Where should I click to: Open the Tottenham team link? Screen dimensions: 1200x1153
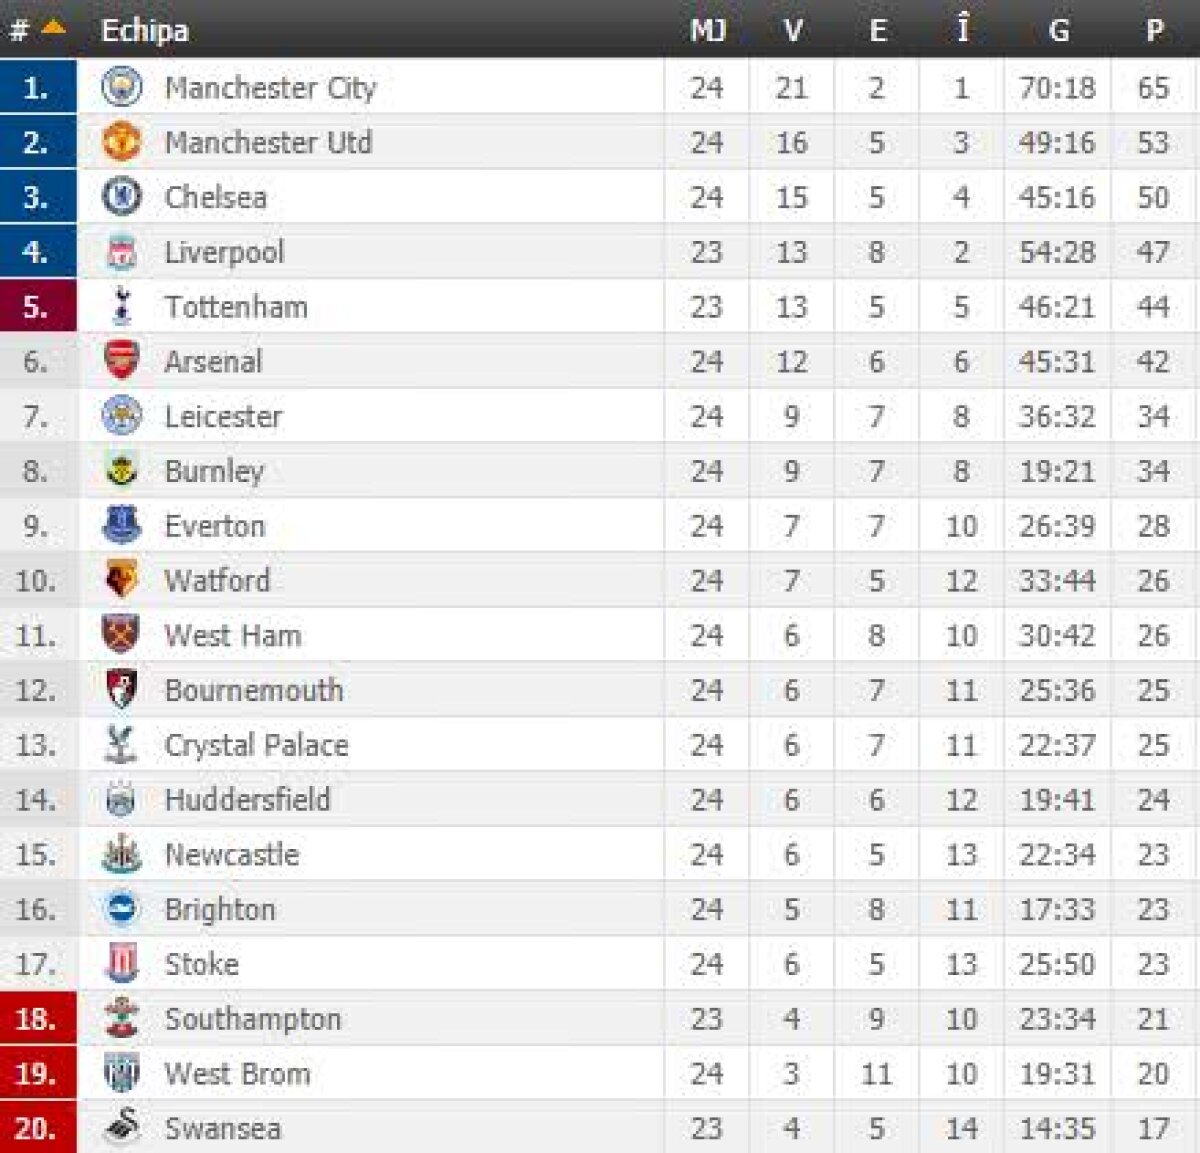coord(236,307)
